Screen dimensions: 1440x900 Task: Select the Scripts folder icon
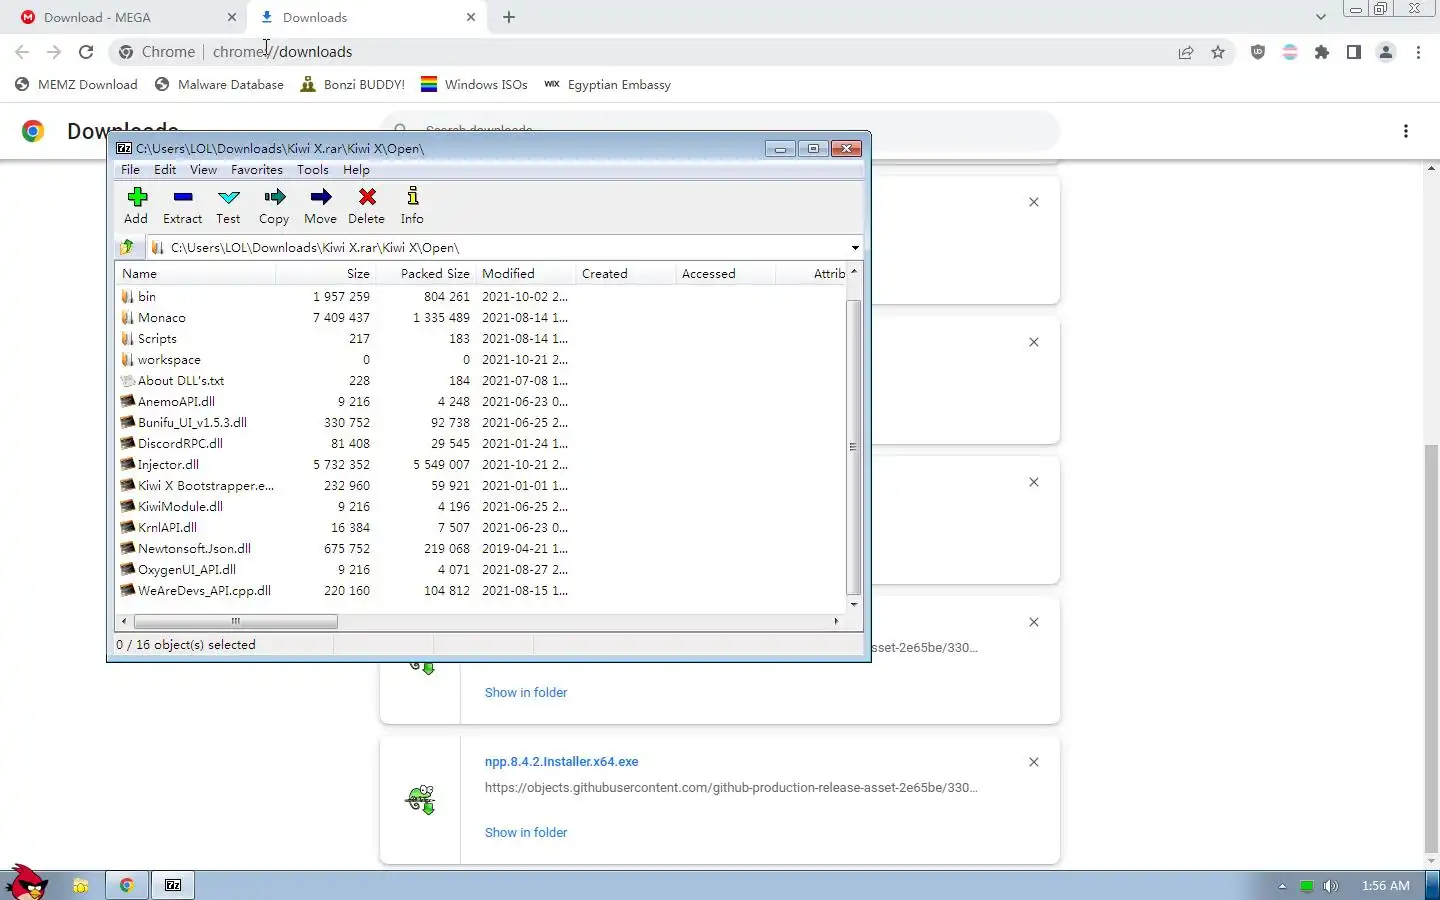pyautogui.click(x=127, y=338)
